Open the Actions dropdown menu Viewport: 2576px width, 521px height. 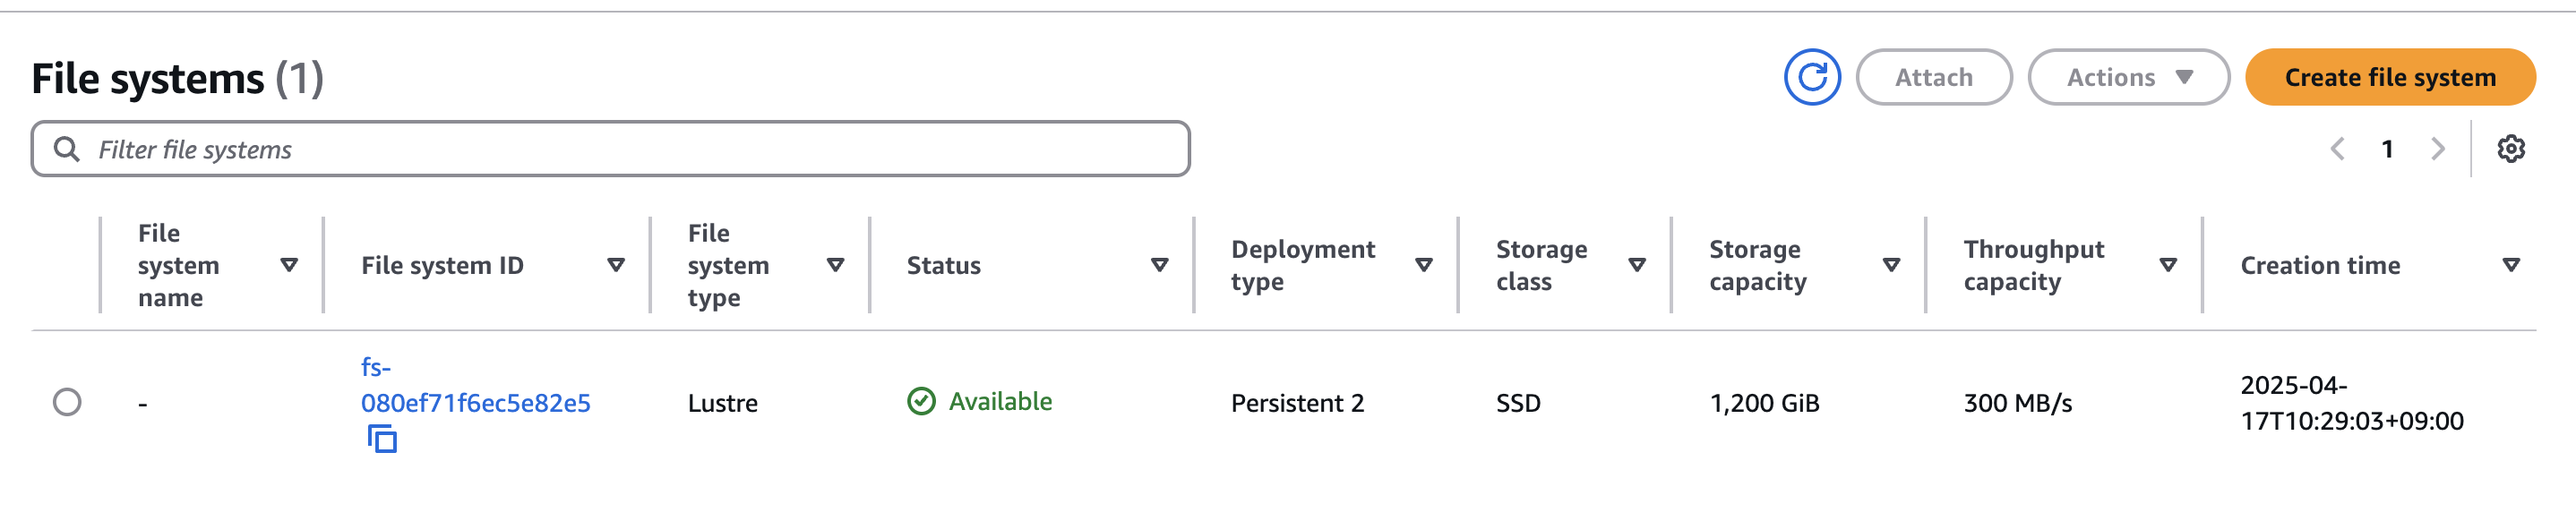(2128, 77)
